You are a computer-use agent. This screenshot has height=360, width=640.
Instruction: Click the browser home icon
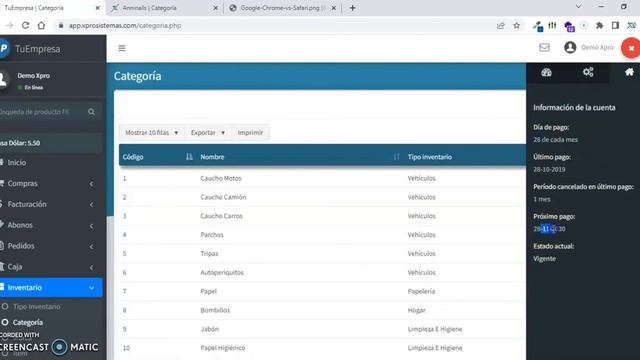pyautogui.click(x=41, y=25)
